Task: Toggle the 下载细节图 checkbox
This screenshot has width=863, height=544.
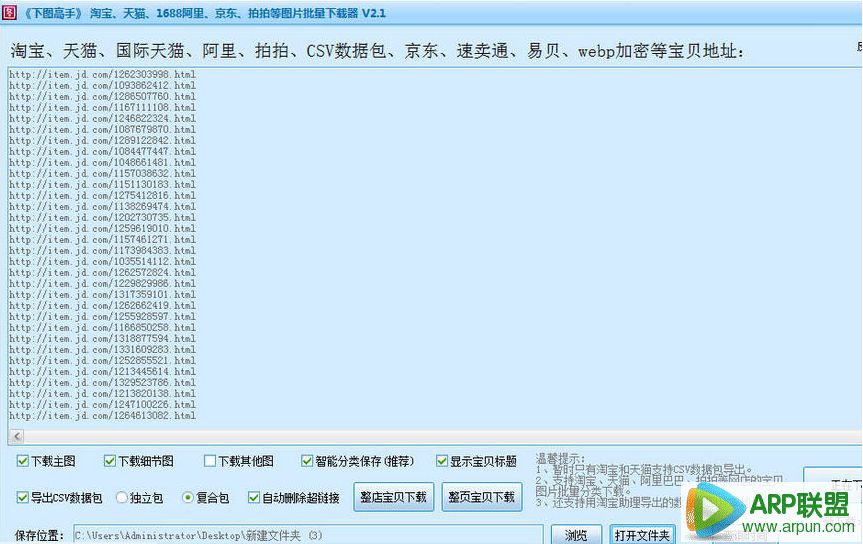Action: pyautogui.click(x=110, y=461)
